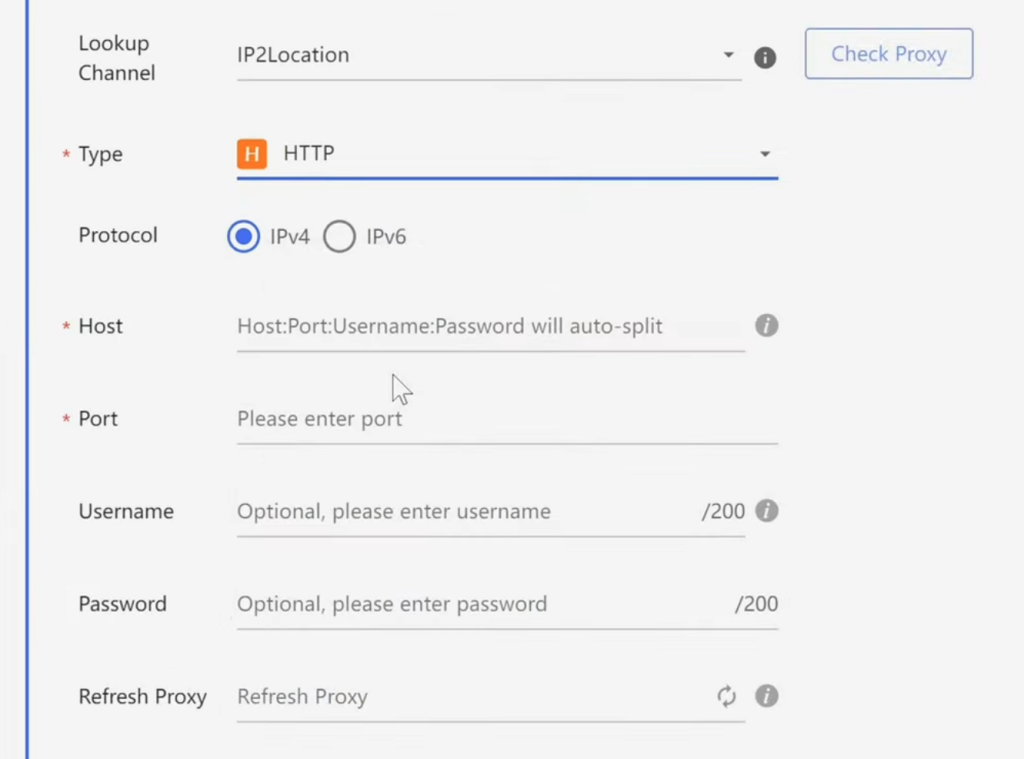This screenshot has width=1024, height=759.
Task: Expand the Lookup Channel dropdown arrow
Action: 729,55
